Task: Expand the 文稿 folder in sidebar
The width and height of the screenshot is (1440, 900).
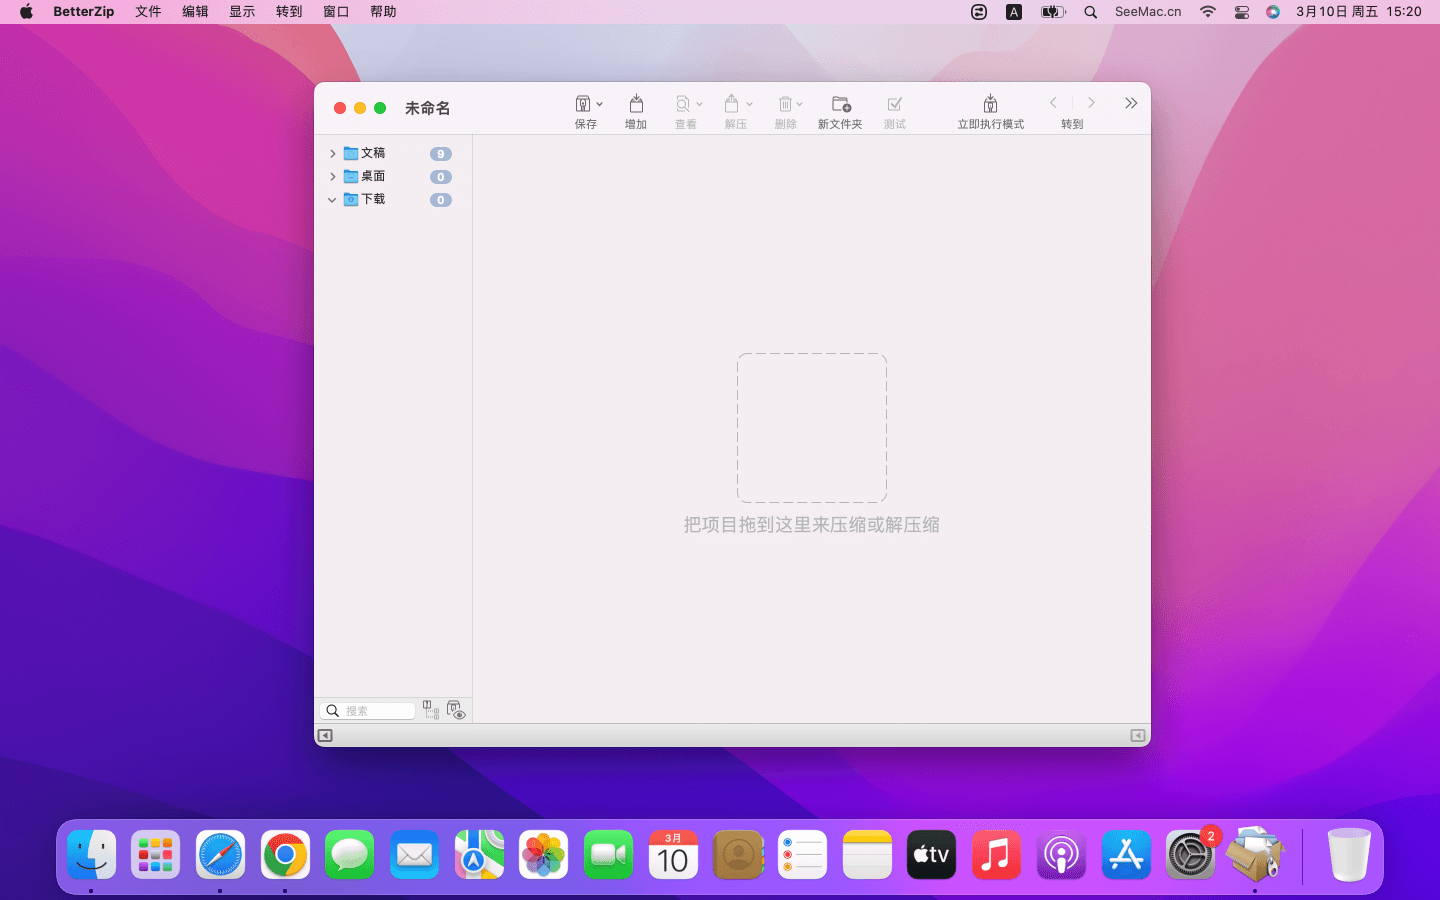Action: coord(333,154)
